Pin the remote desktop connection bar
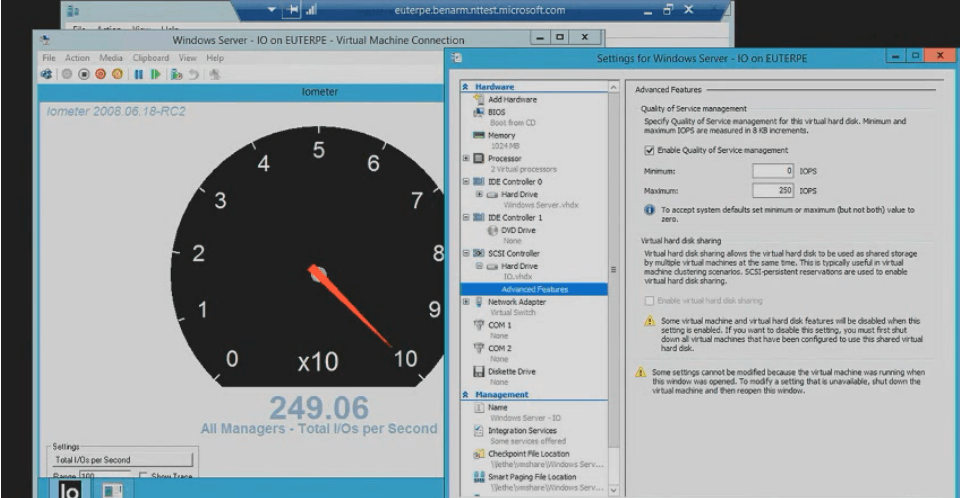Screen dimensions: 960x498 [x=293, y=10]
